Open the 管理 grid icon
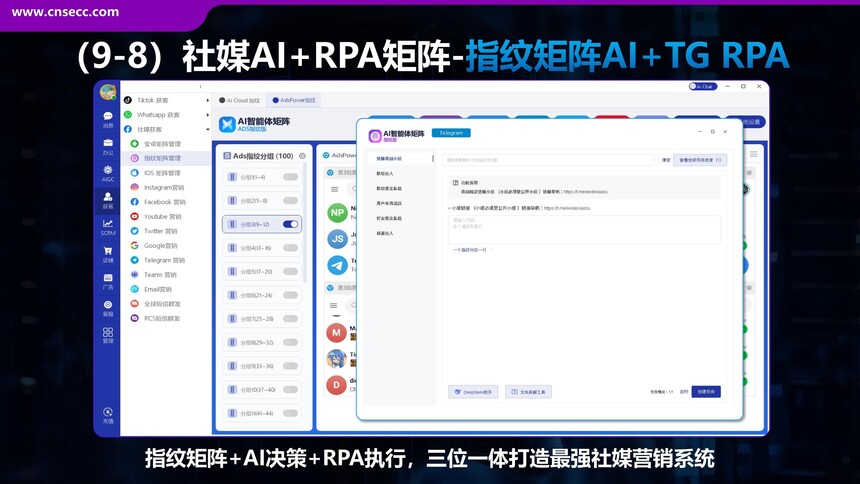The image size is (860, 484). pos(108,335)
